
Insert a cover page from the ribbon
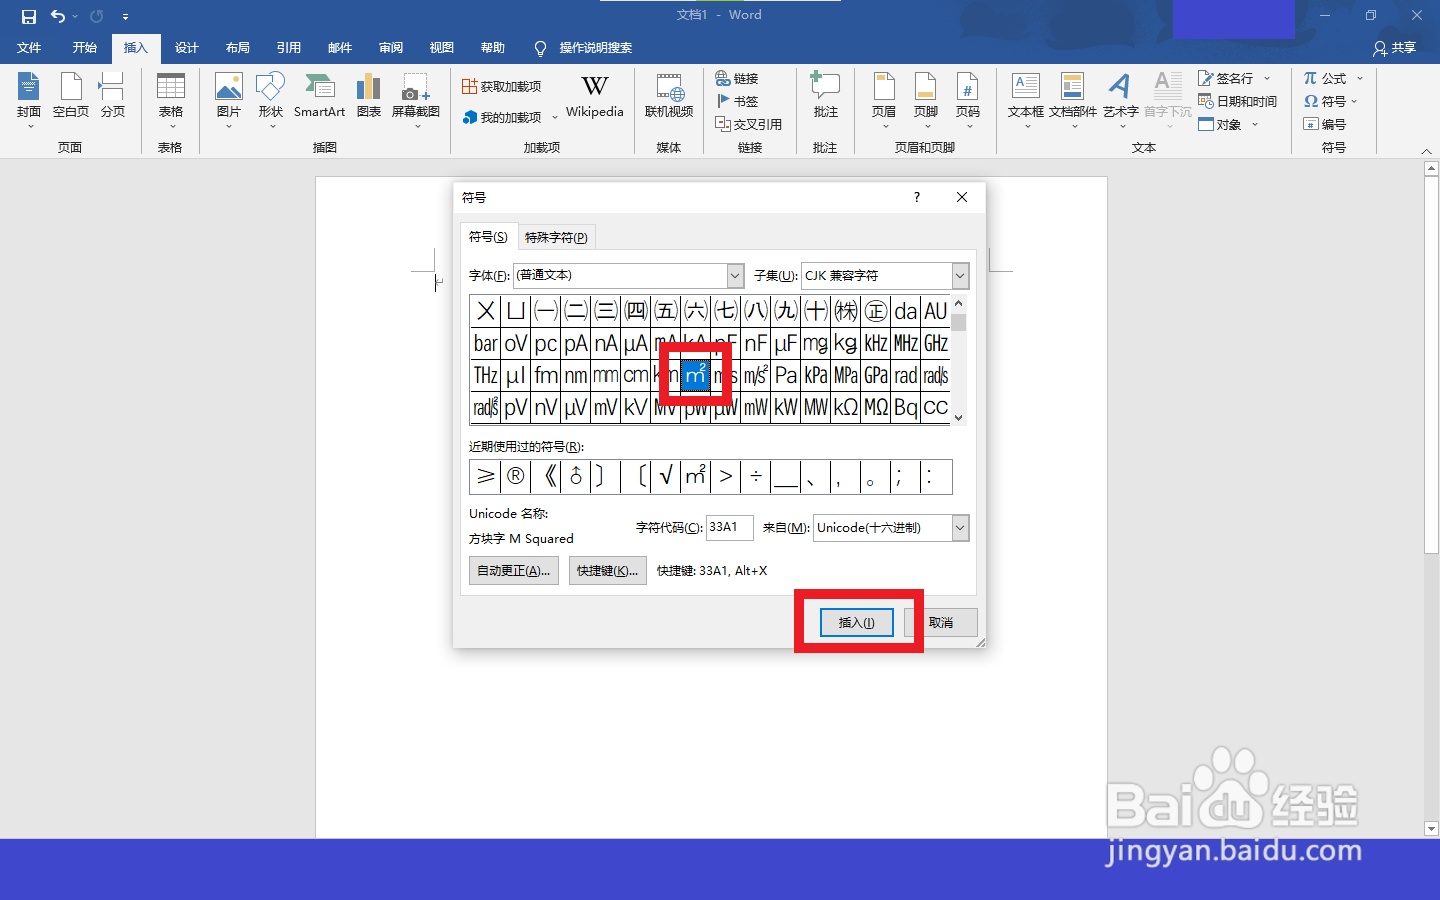(29, 98)
